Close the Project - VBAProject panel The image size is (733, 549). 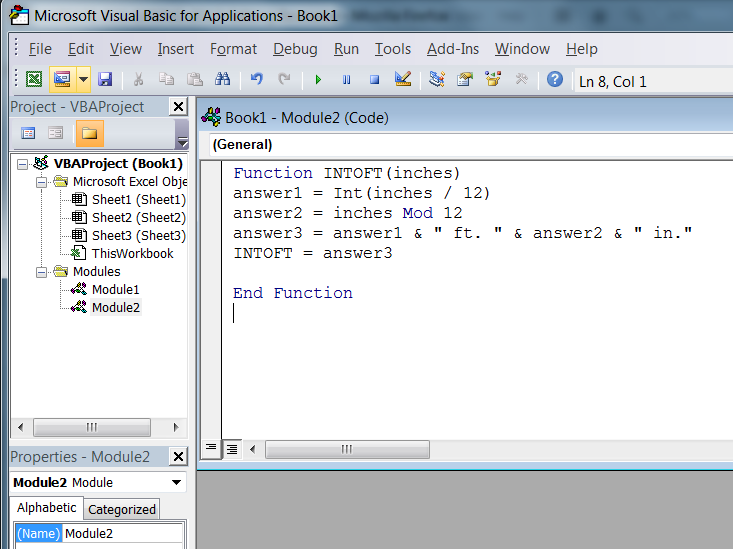pyautogui.click(x=178, y=107)
